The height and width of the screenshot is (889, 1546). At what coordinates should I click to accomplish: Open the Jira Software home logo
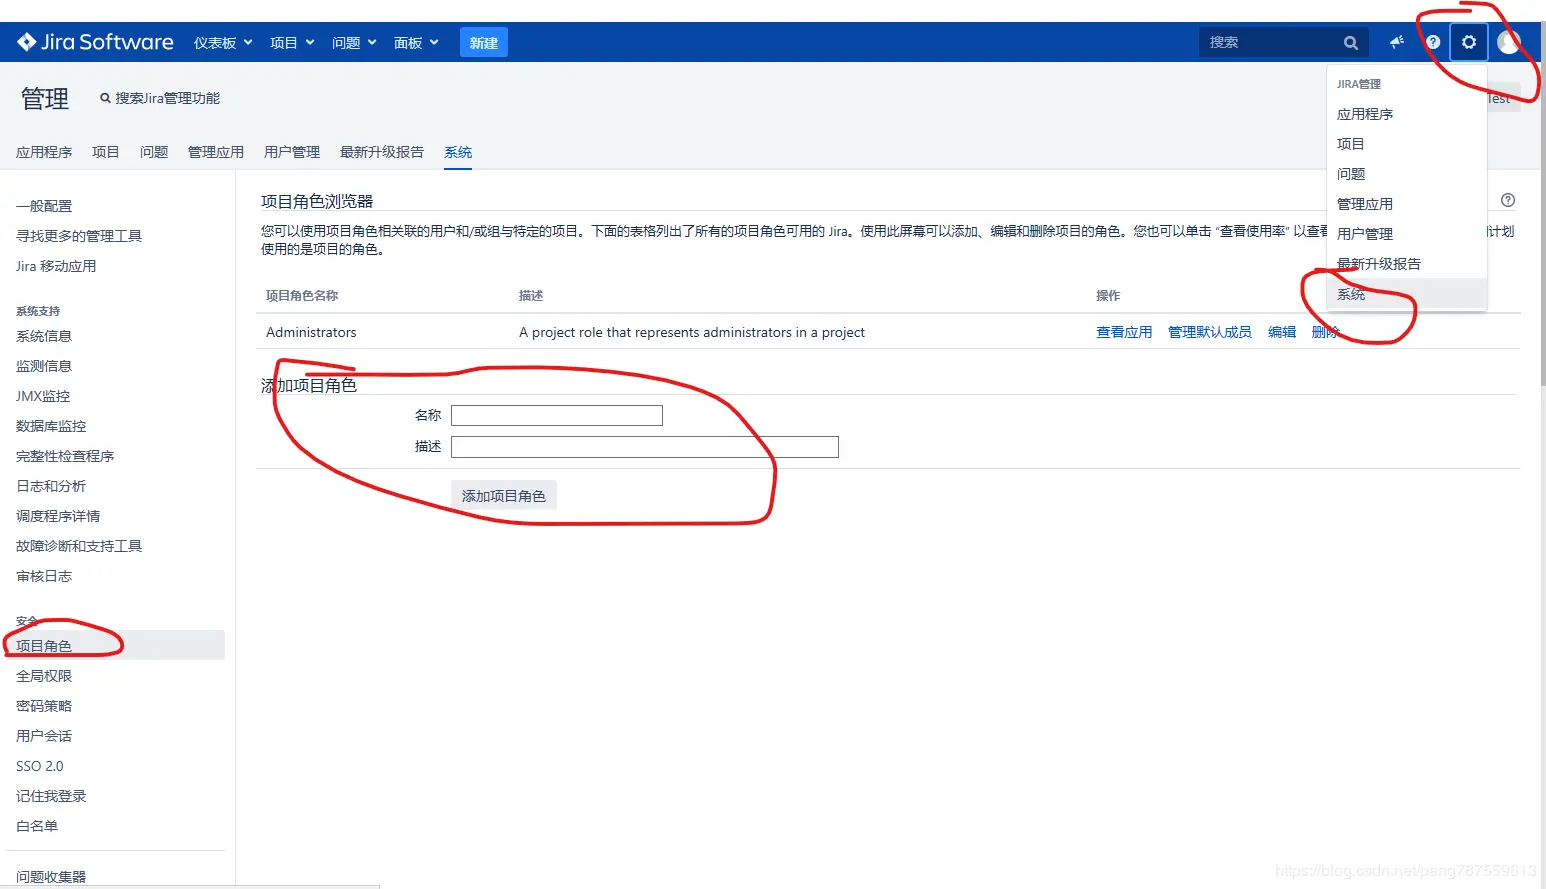(93, 41)
